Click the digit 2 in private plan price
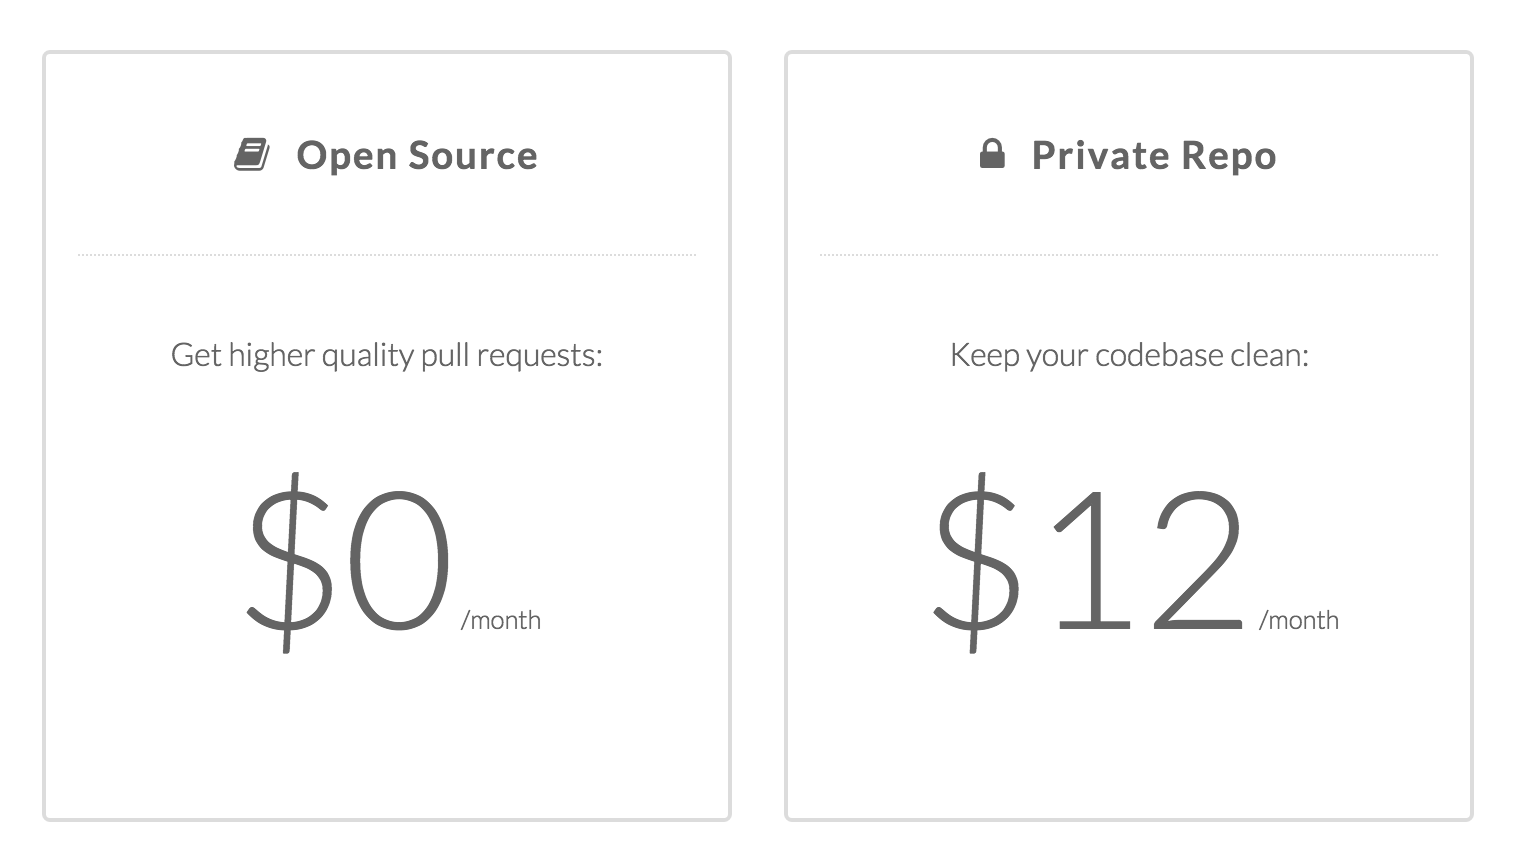The image size is (1534, 866). (1198, 559)
